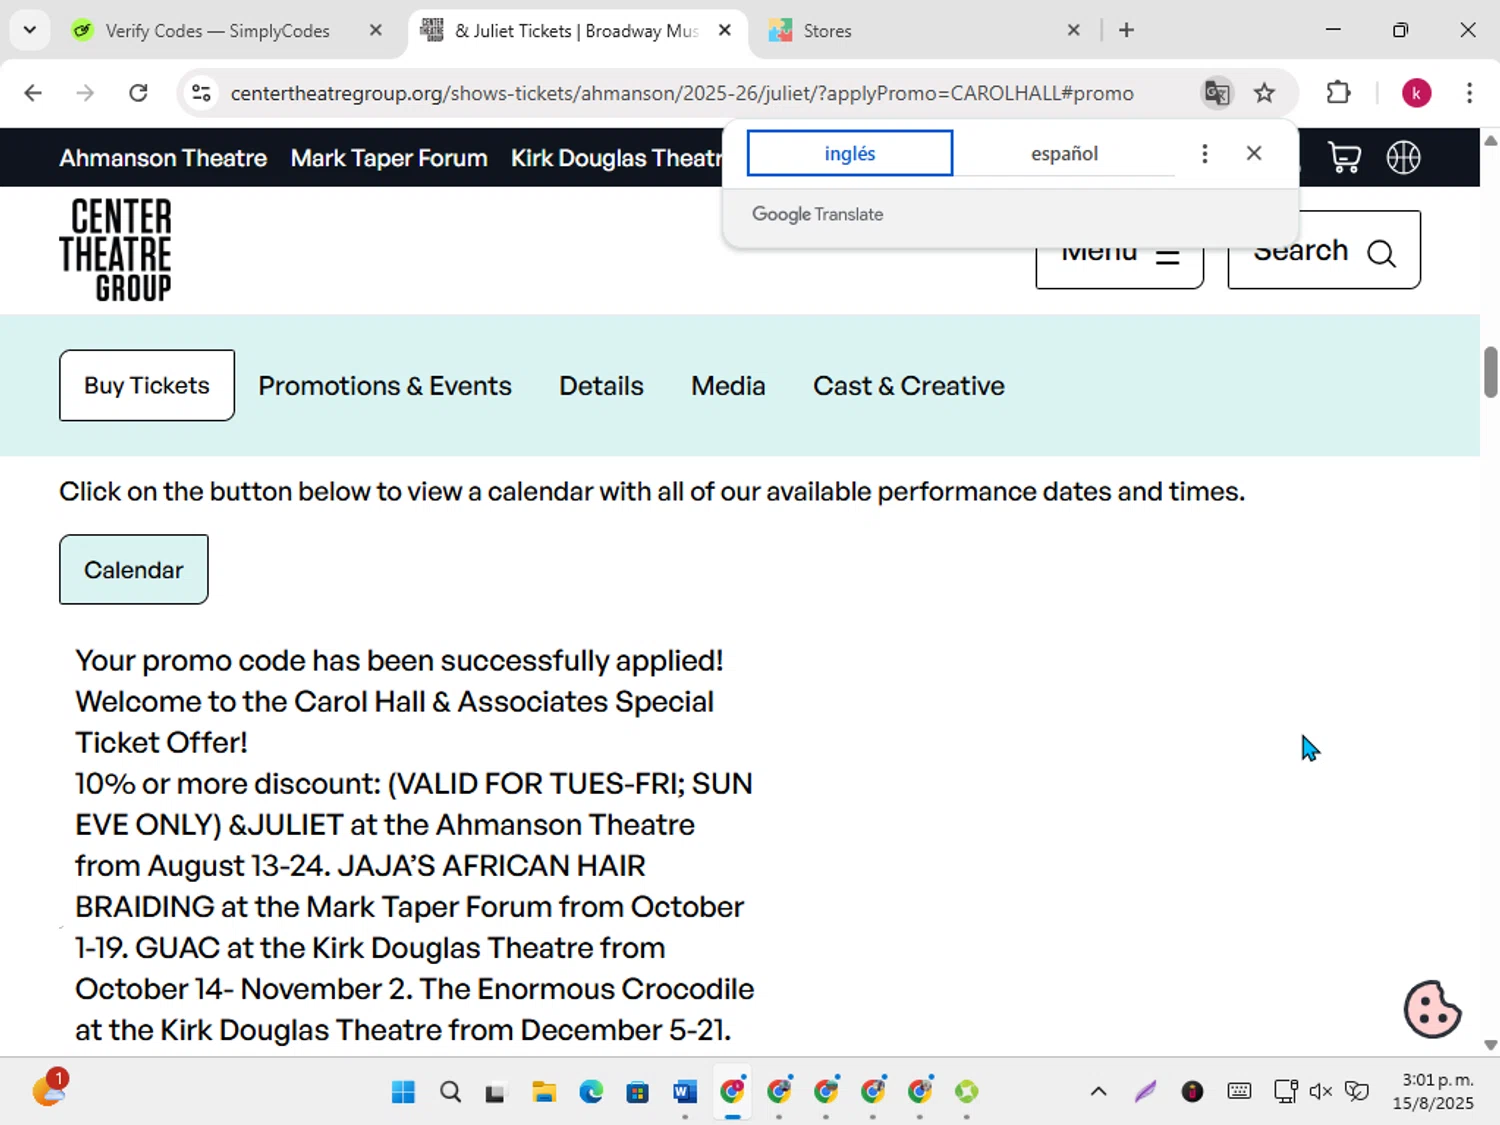Open File Explorer from the taskbar
1500x1125 pixels.
pos(543,1092)
